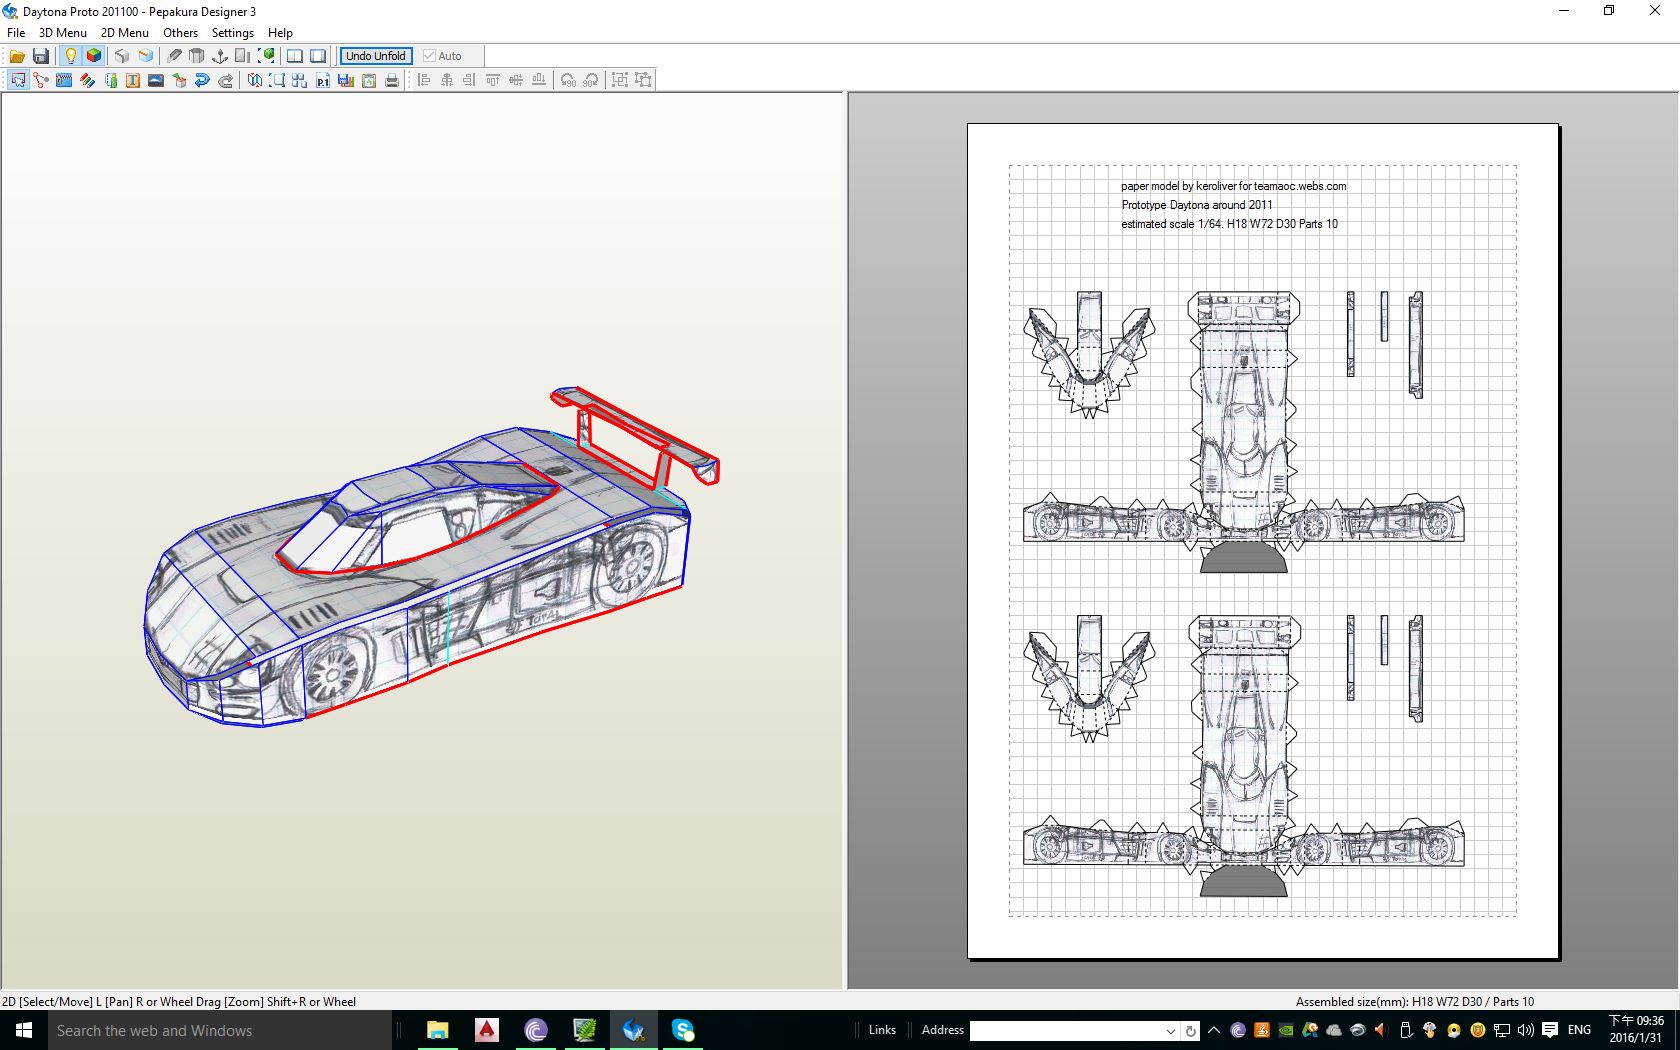The image size is (1680, 1050).
Task: Toggle the colored cube texture icon
Action: click(94, 56)
